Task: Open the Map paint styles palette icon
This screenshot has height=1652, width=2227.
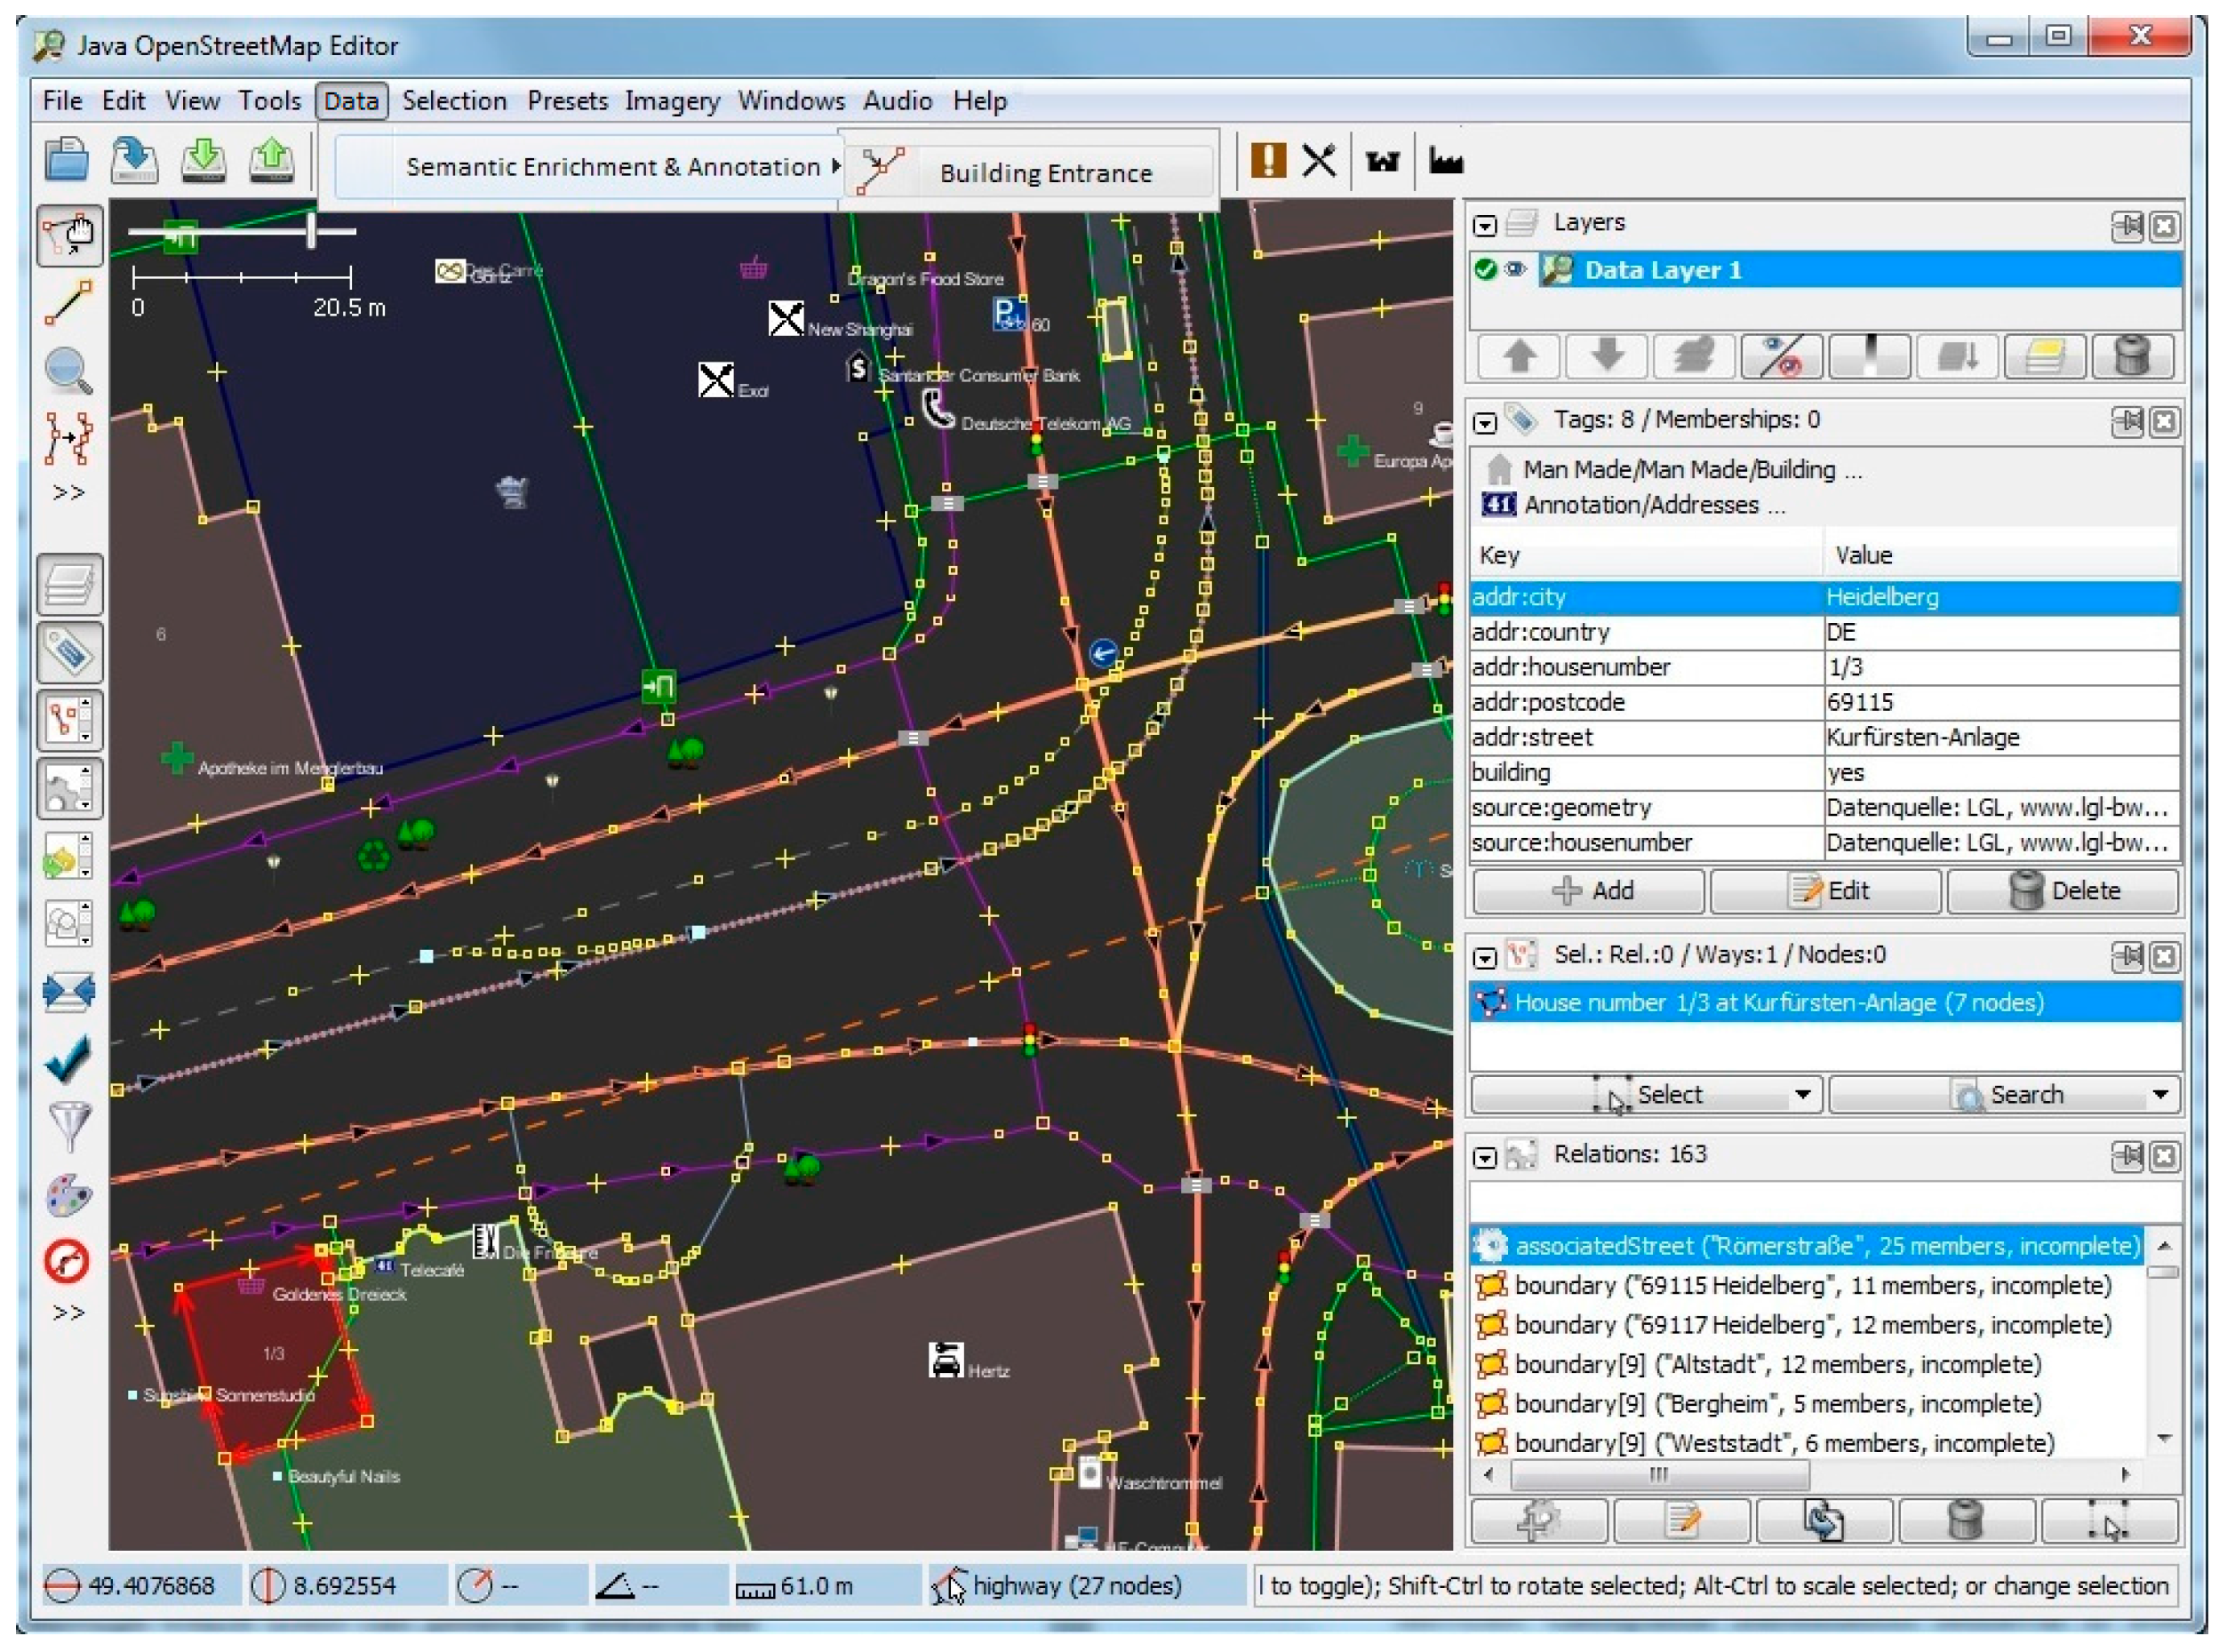Action: pos(69,1194)
